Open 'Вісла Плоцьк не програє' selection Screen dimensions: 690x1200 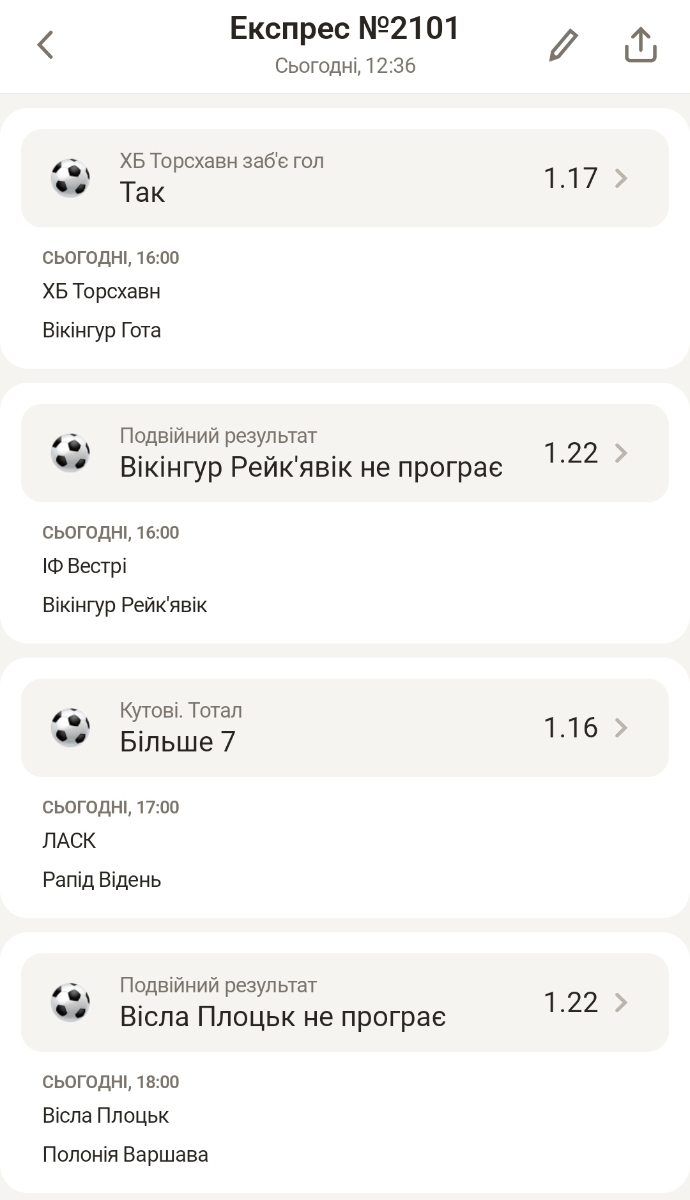(x=283, y=1017)
